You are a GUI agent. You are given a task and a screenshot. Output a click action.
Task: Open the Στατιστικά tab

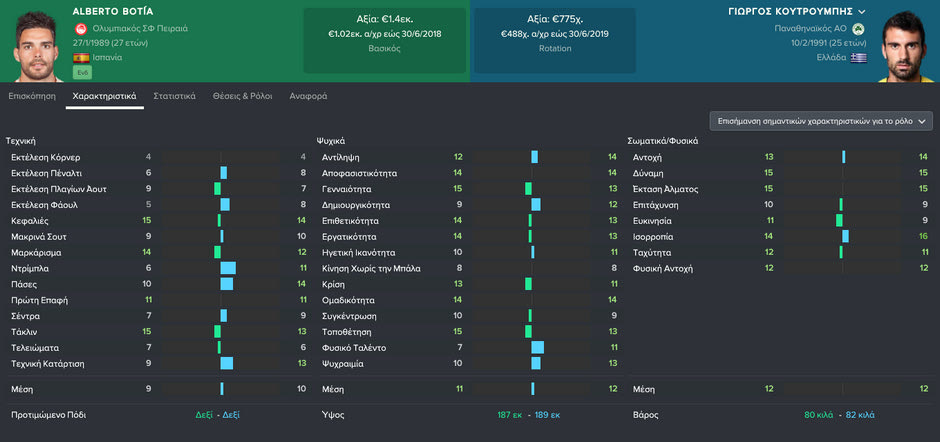click(x=174, y=96)
